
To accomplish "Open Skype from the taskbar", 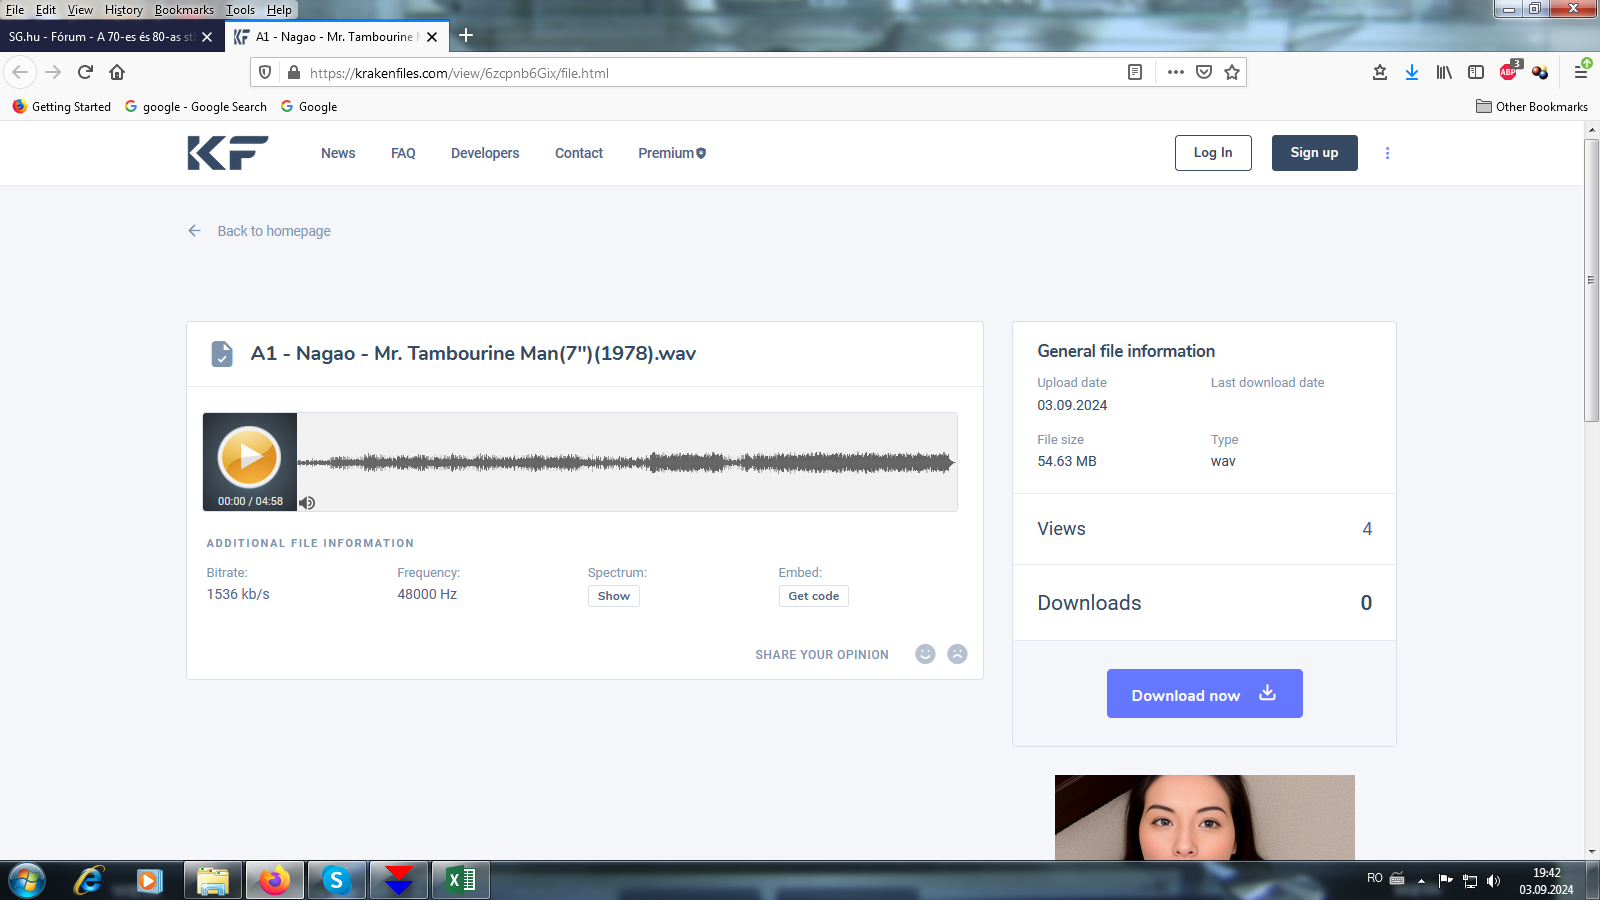I will (336, 881).
